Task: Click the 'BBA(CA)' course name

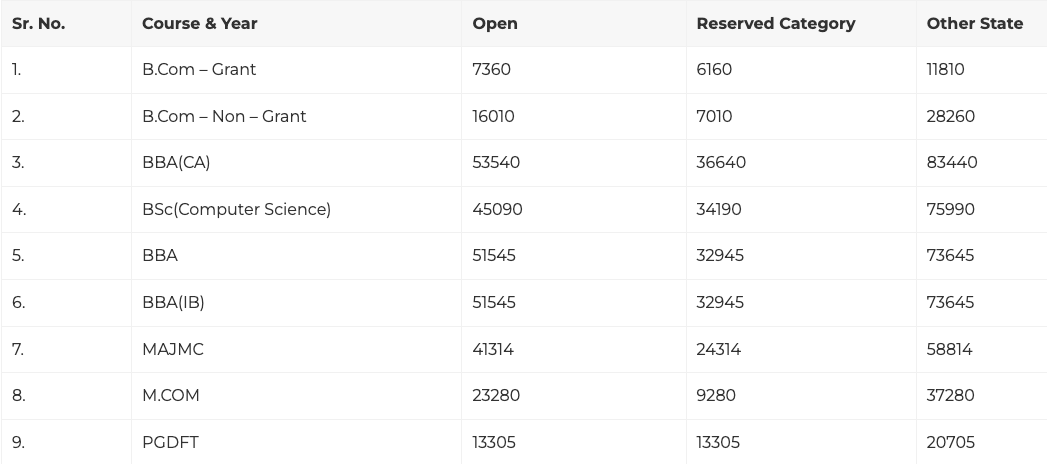Action: 176,162
